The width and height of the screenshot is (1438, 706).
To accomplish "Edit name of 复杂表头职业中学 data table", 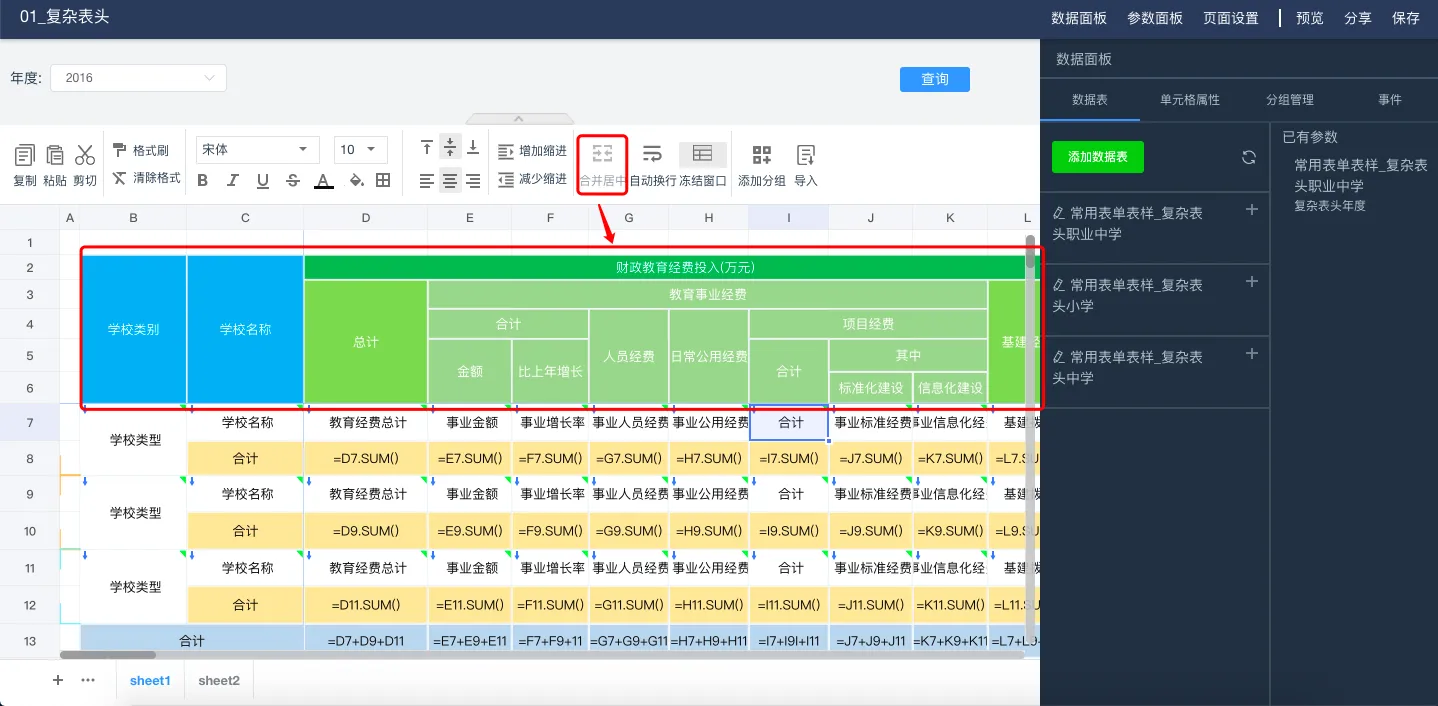I will point(1059,213).
